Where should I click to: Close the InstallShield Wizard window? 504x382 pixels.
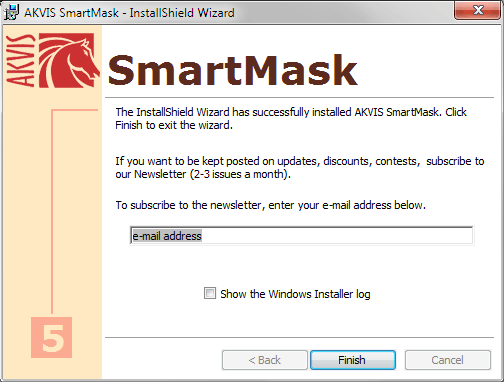(x=478, y=10)
